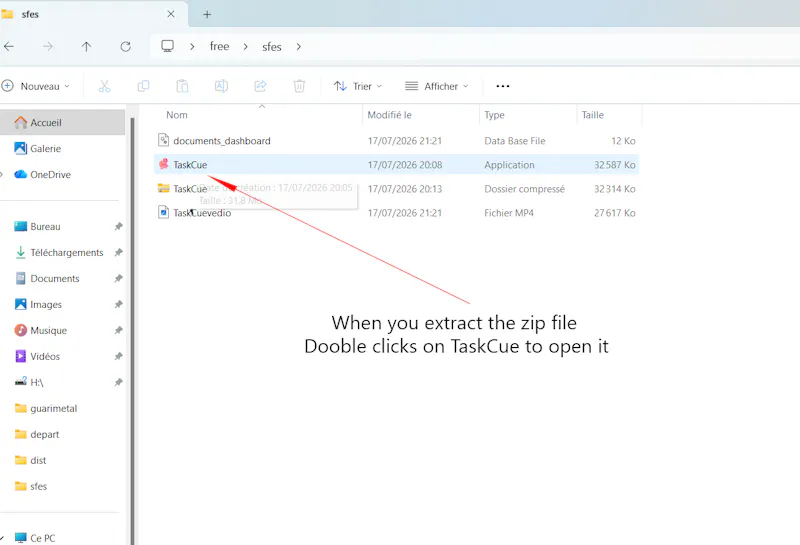Expand chevron between free and sfes
800x545 pixels.
(245, 46)
